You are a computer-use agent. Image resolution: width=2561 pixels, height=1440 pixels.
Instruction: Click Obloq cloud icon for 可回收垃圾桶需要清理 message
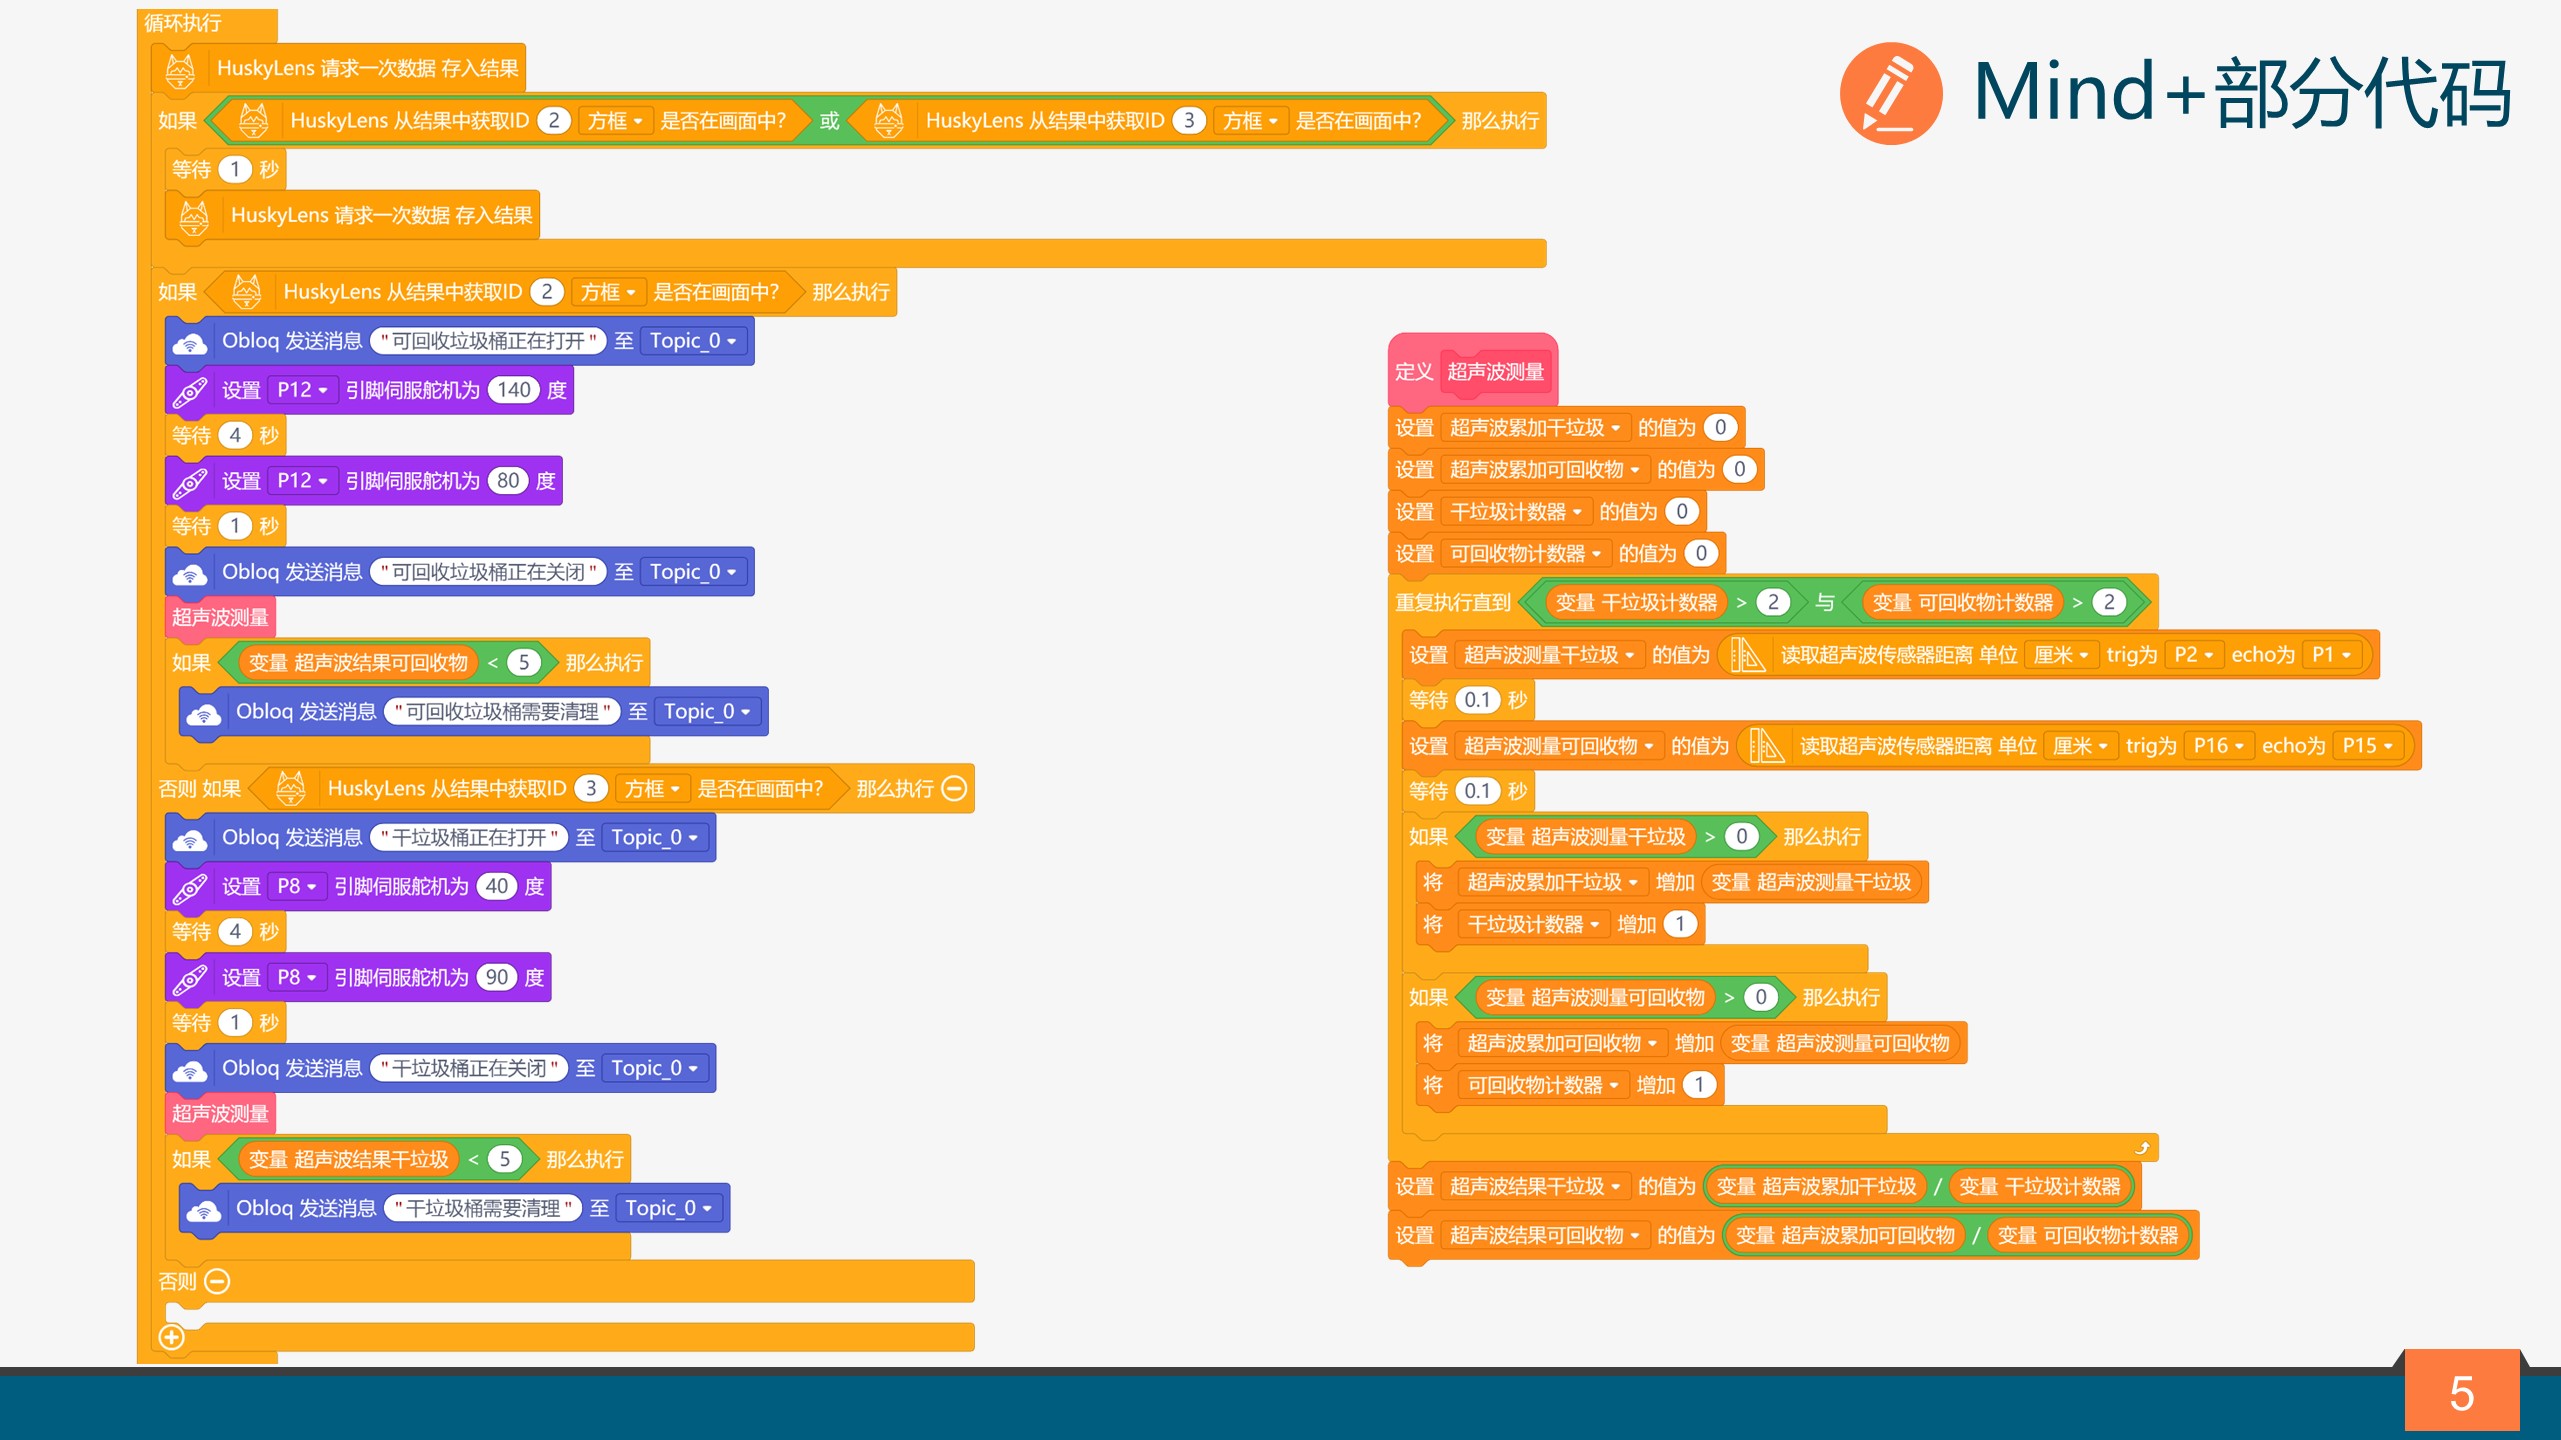tap(204, 714)
